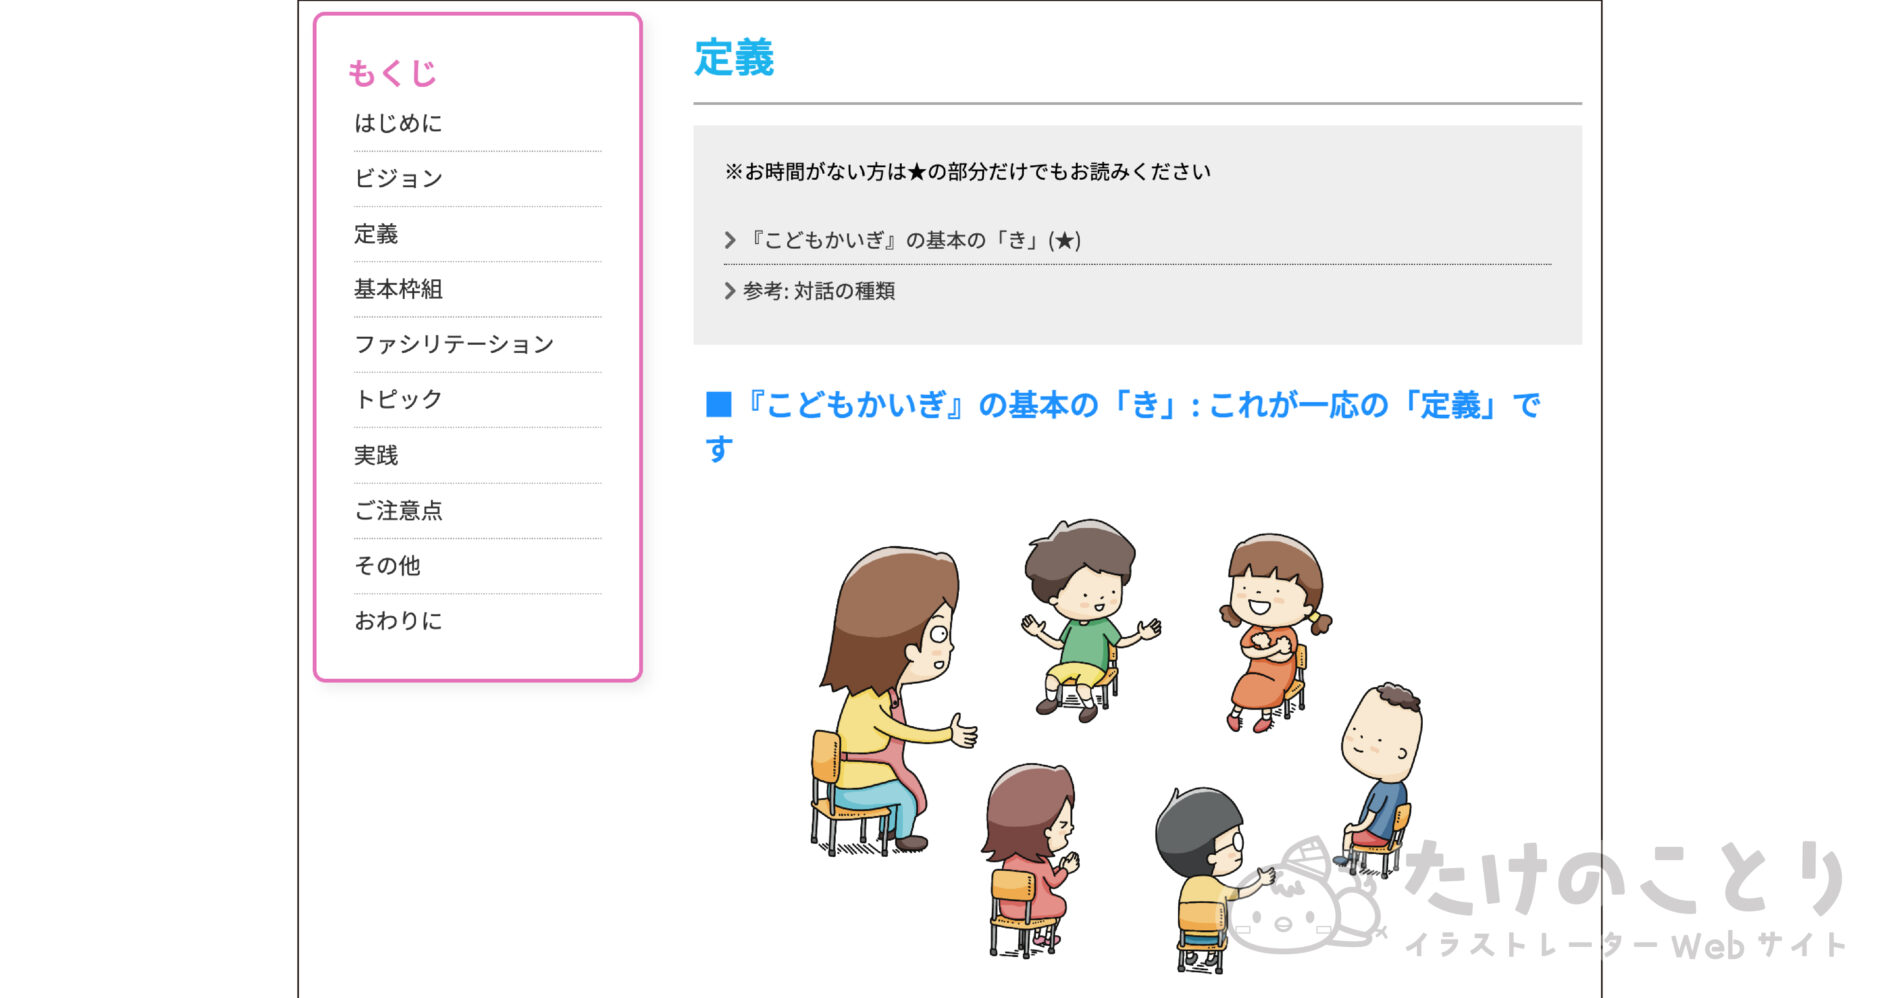Screen dimensions: 1900x998
Task: Open 『こどもかいぎ』の基本の「き」(★) anchor link
Action: click(914, 240)
